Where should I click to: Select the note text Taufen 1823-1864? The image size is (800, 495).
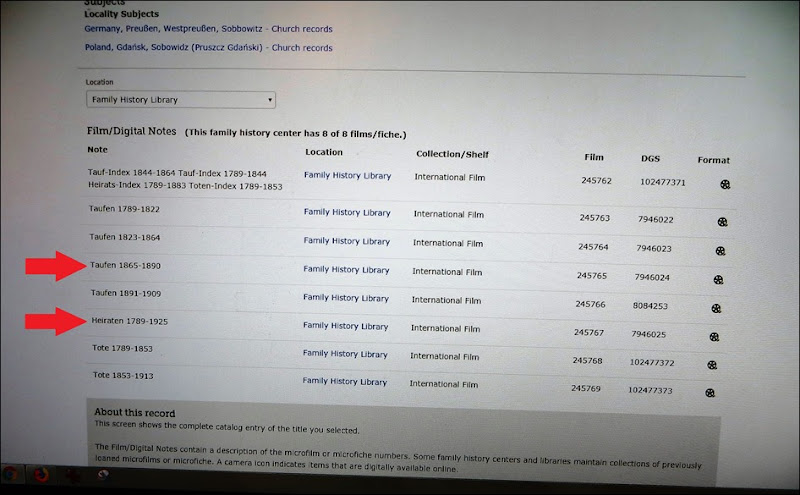pyautogui.click(x=124, y=237)
